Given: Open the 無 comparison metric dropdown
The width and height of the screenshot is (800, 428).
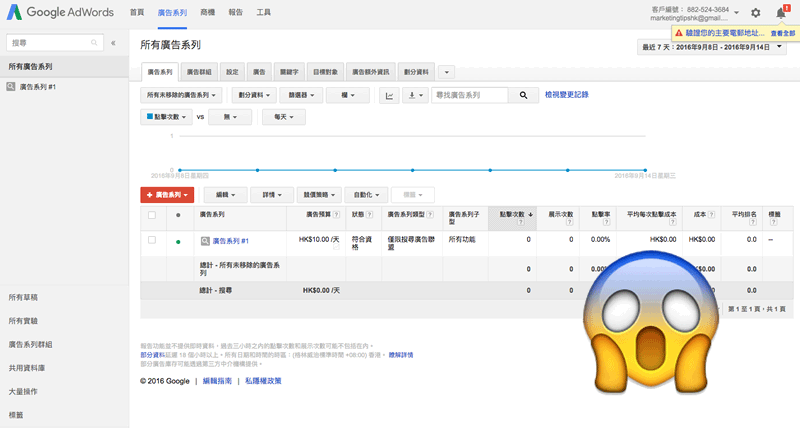Looking at the screenshot, I should 230,117.
